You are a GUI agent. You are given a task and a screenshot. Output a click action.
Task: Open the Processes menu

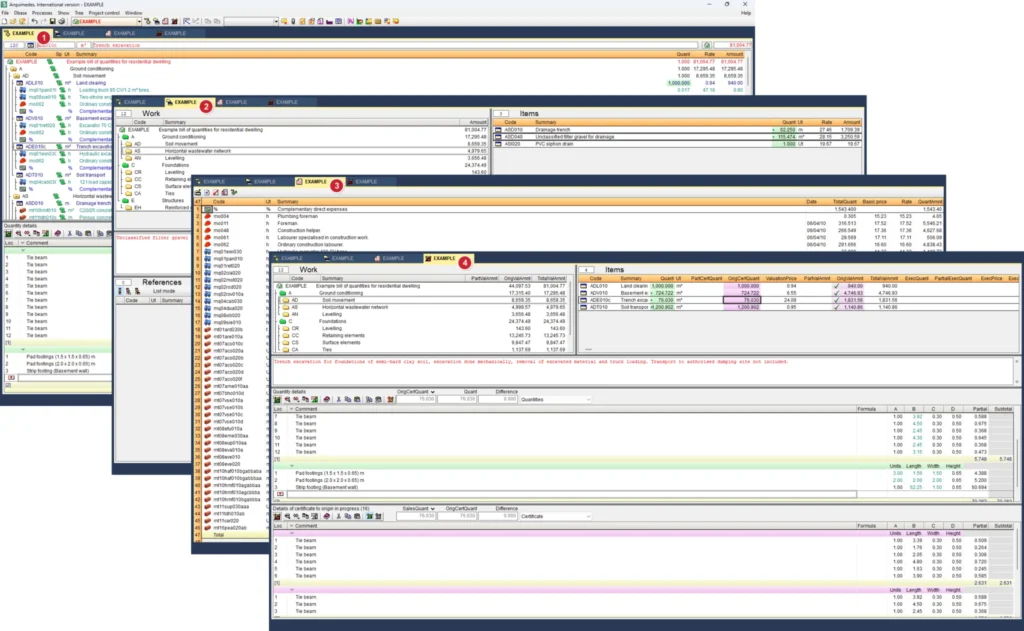coord(42,13)
